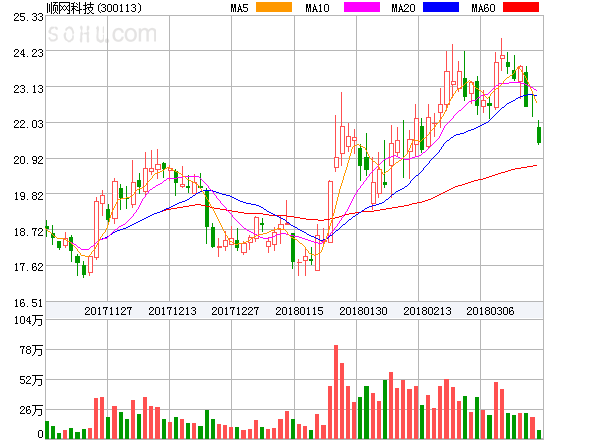Image resolution: width=600 pixels, height=440 pixels.
Task: Click the 52万 volume axis label
Action: point(31,380)
